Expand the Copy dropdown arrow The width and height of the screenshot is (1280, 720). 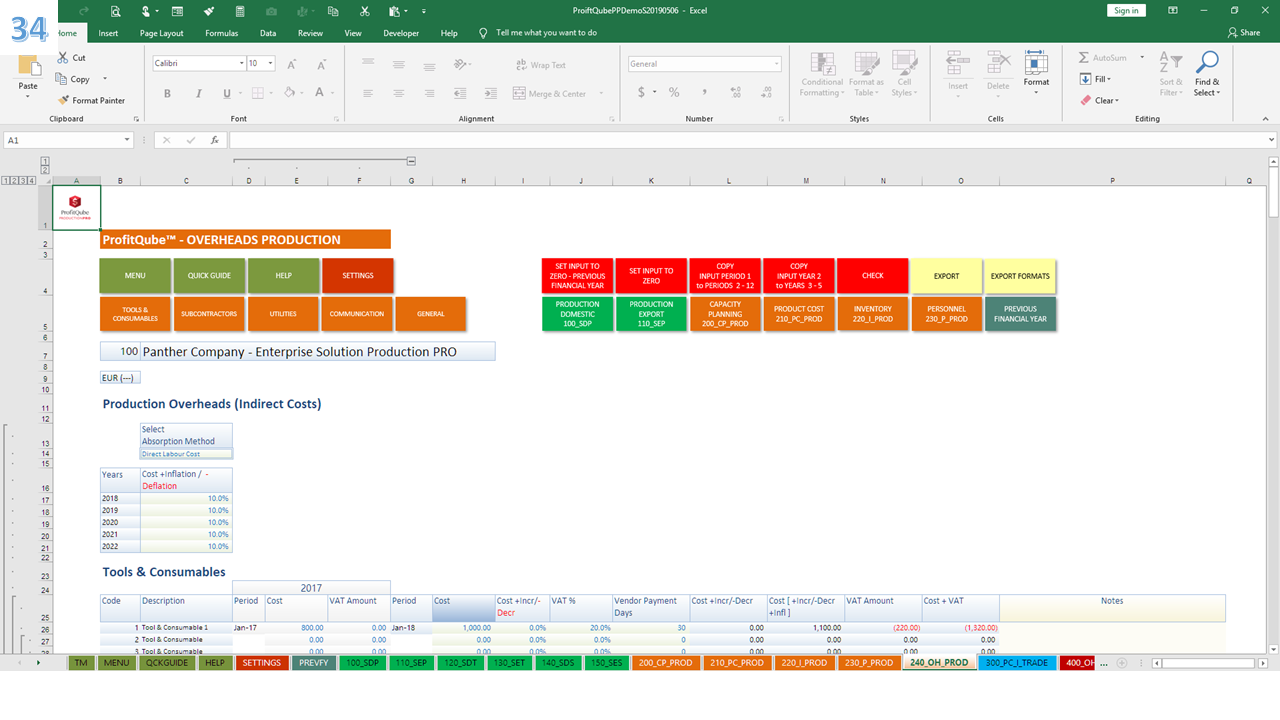[x=104, y=79]
